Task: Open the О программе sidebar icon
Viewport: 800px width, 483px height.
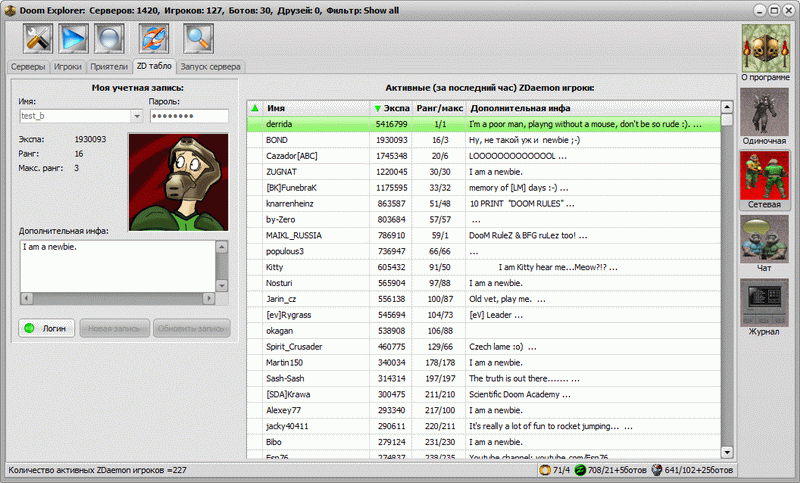Action: tap(764, 46)
